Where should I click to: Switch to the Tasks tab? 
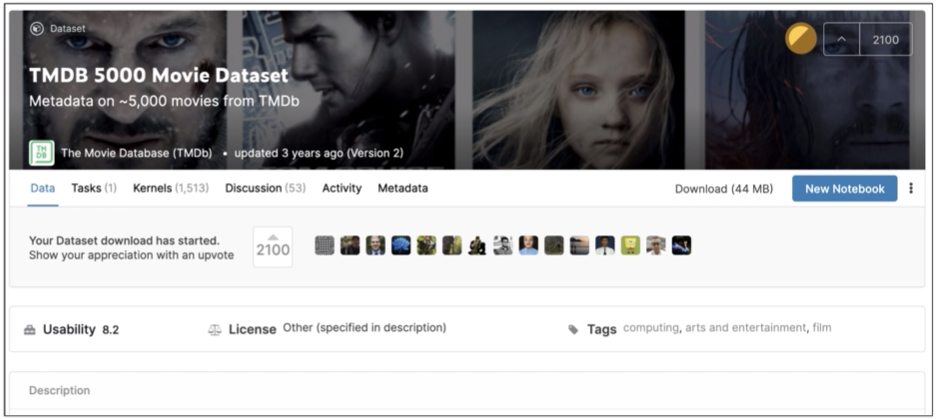click(x=94, y=189)
